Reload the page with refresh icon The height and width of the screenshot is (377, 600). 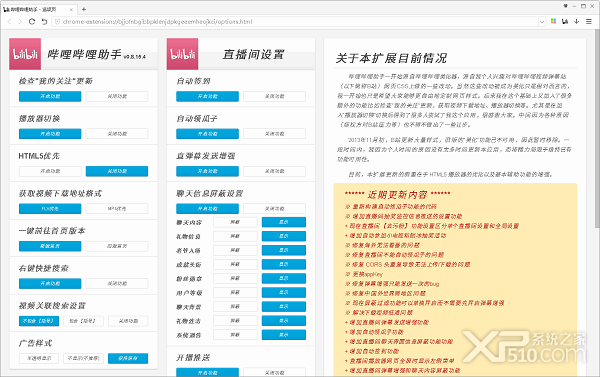point(32,22)
